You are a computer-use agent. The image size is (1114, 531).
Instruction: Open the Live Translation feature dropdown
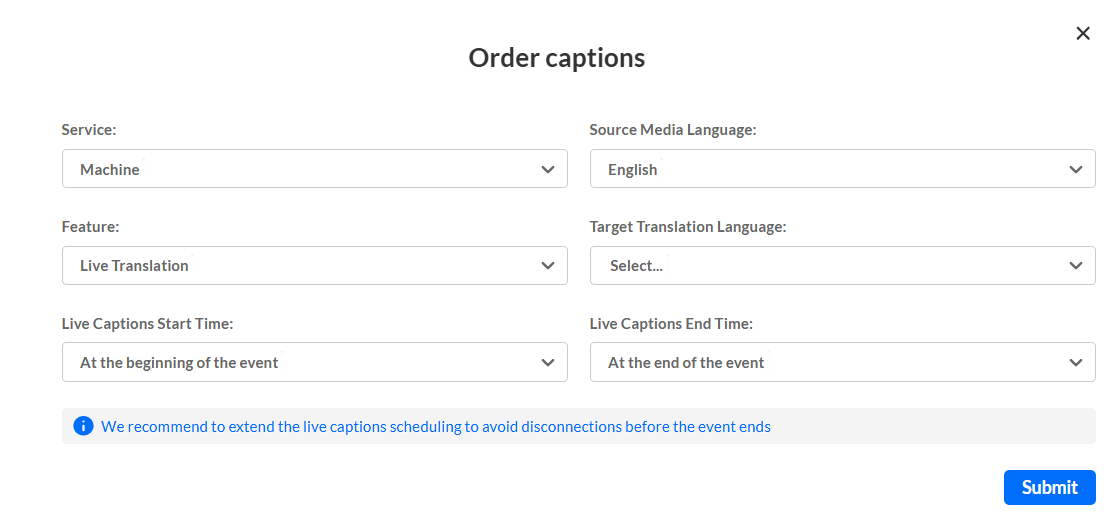tap(300, 265)
